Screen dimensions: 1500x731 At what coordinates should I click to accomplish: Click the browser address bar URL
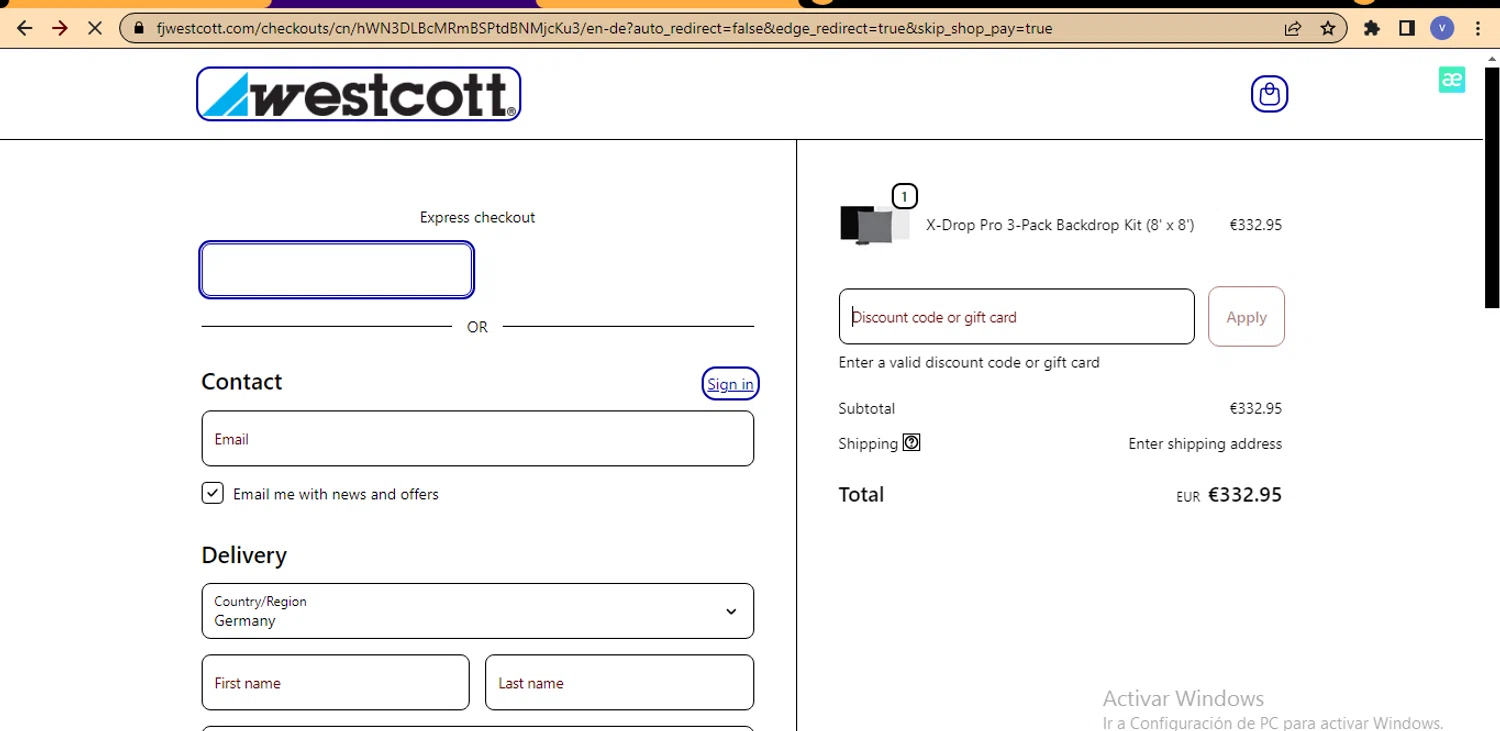[604, 28]
